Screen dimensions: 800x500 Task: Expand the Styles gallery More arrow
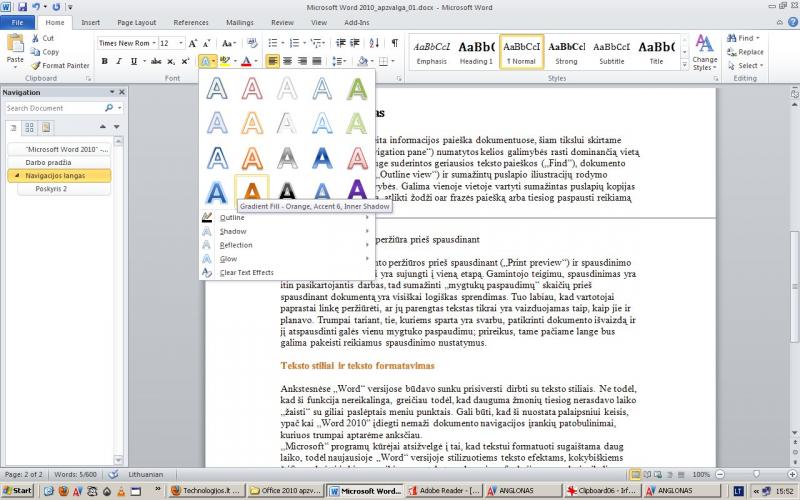685,65
